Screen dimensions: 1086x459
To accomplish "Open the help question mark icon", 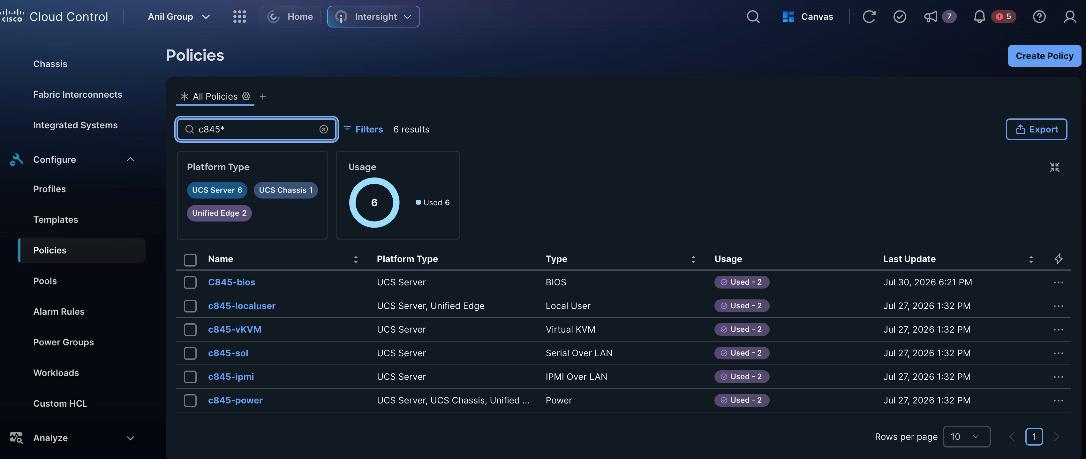I will (1039, 17).
